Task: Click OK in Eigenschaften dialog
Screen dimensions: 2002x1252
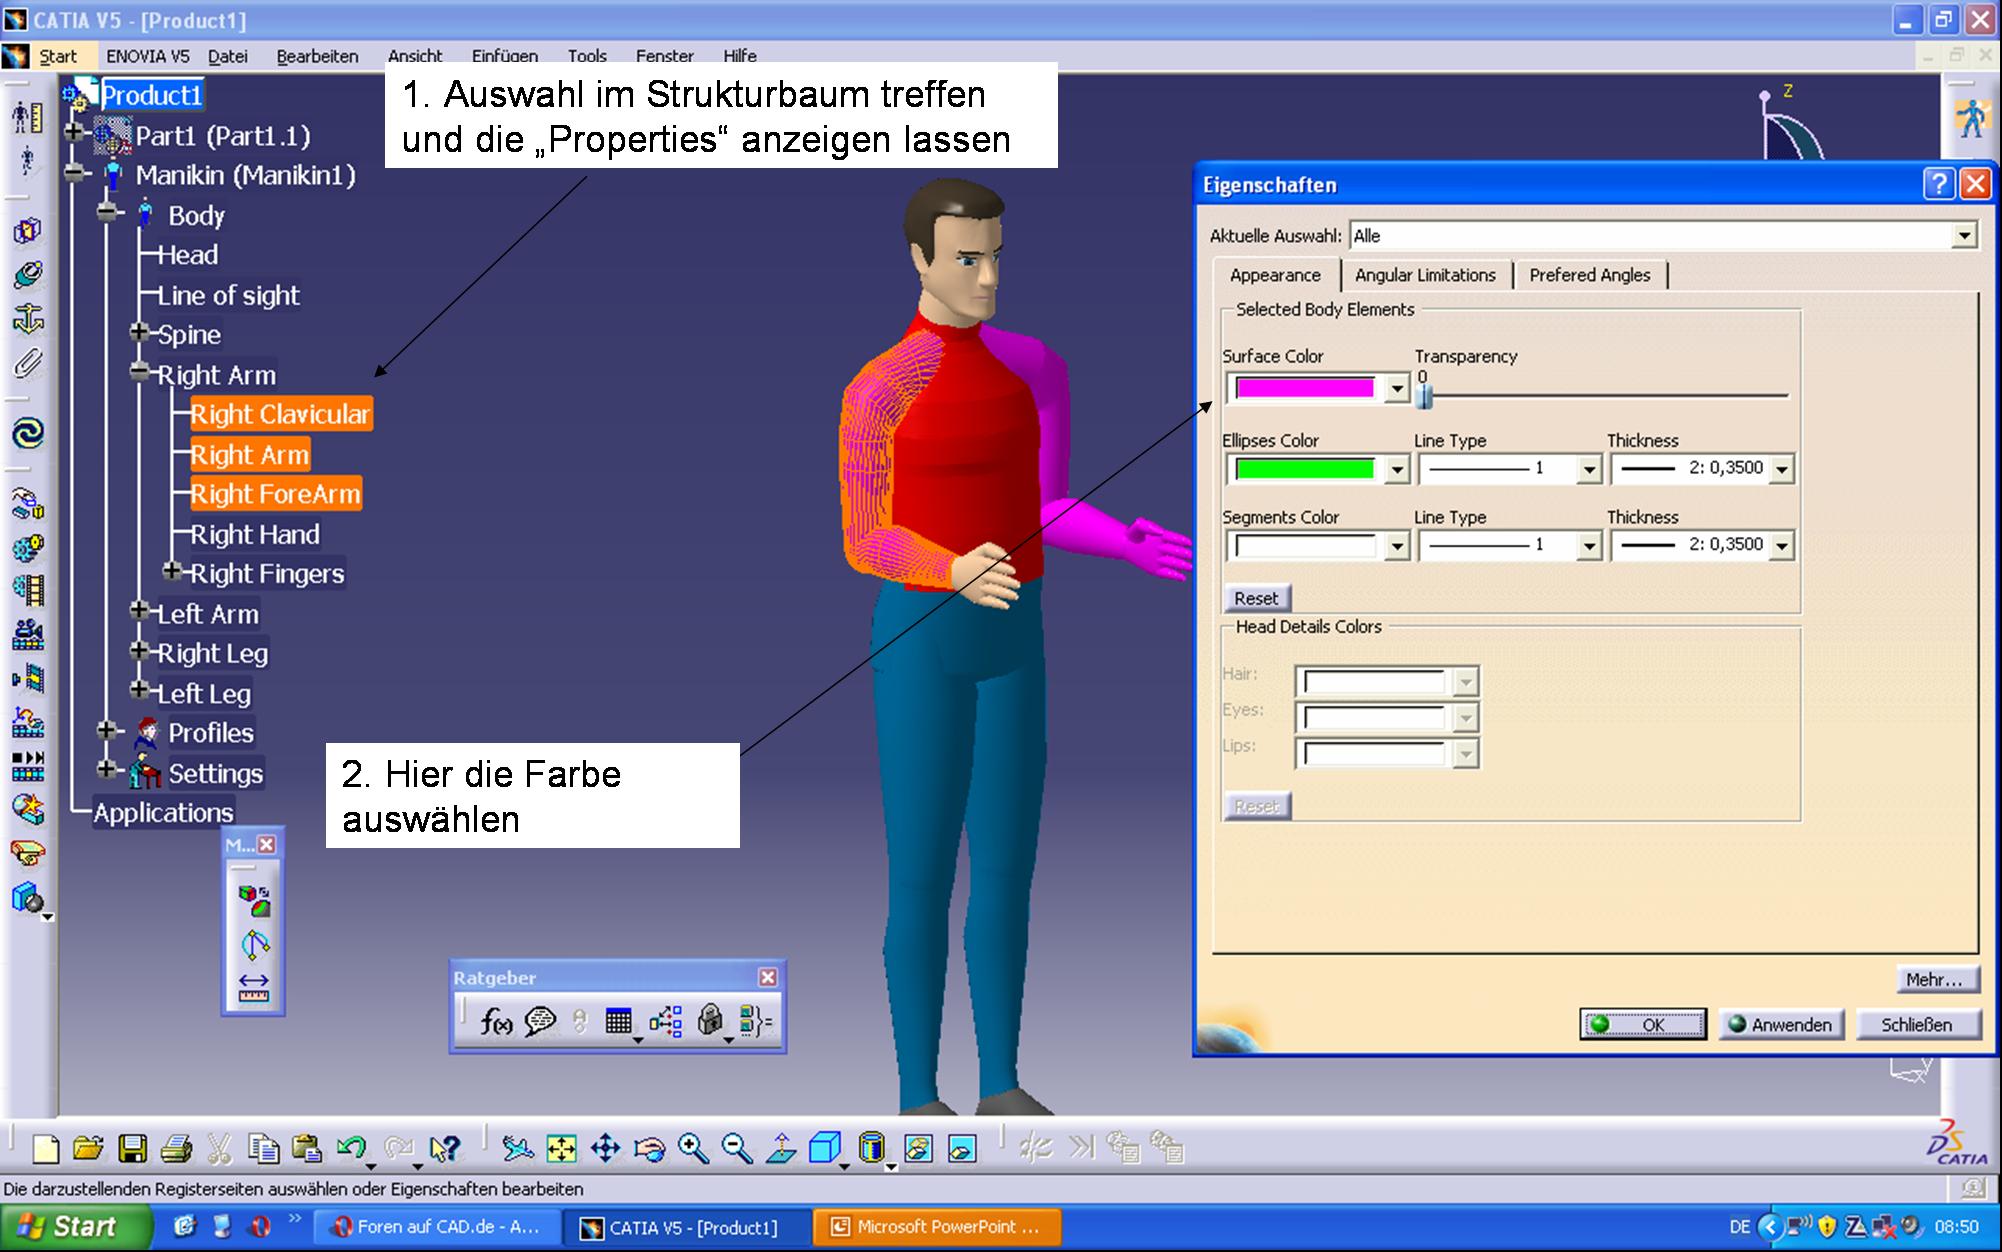Action: point(1643,1024)
